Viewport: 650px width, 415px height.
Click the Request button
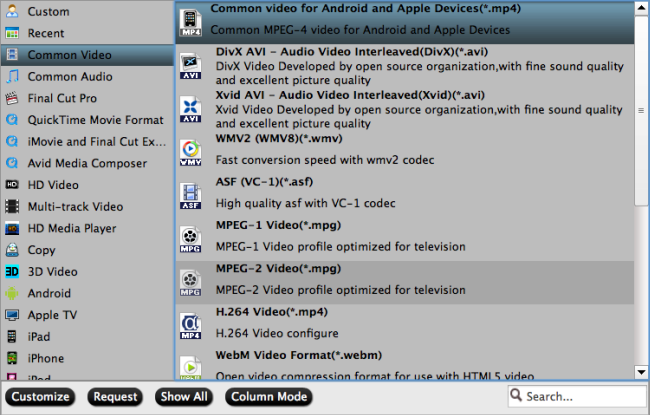[115, 397]
